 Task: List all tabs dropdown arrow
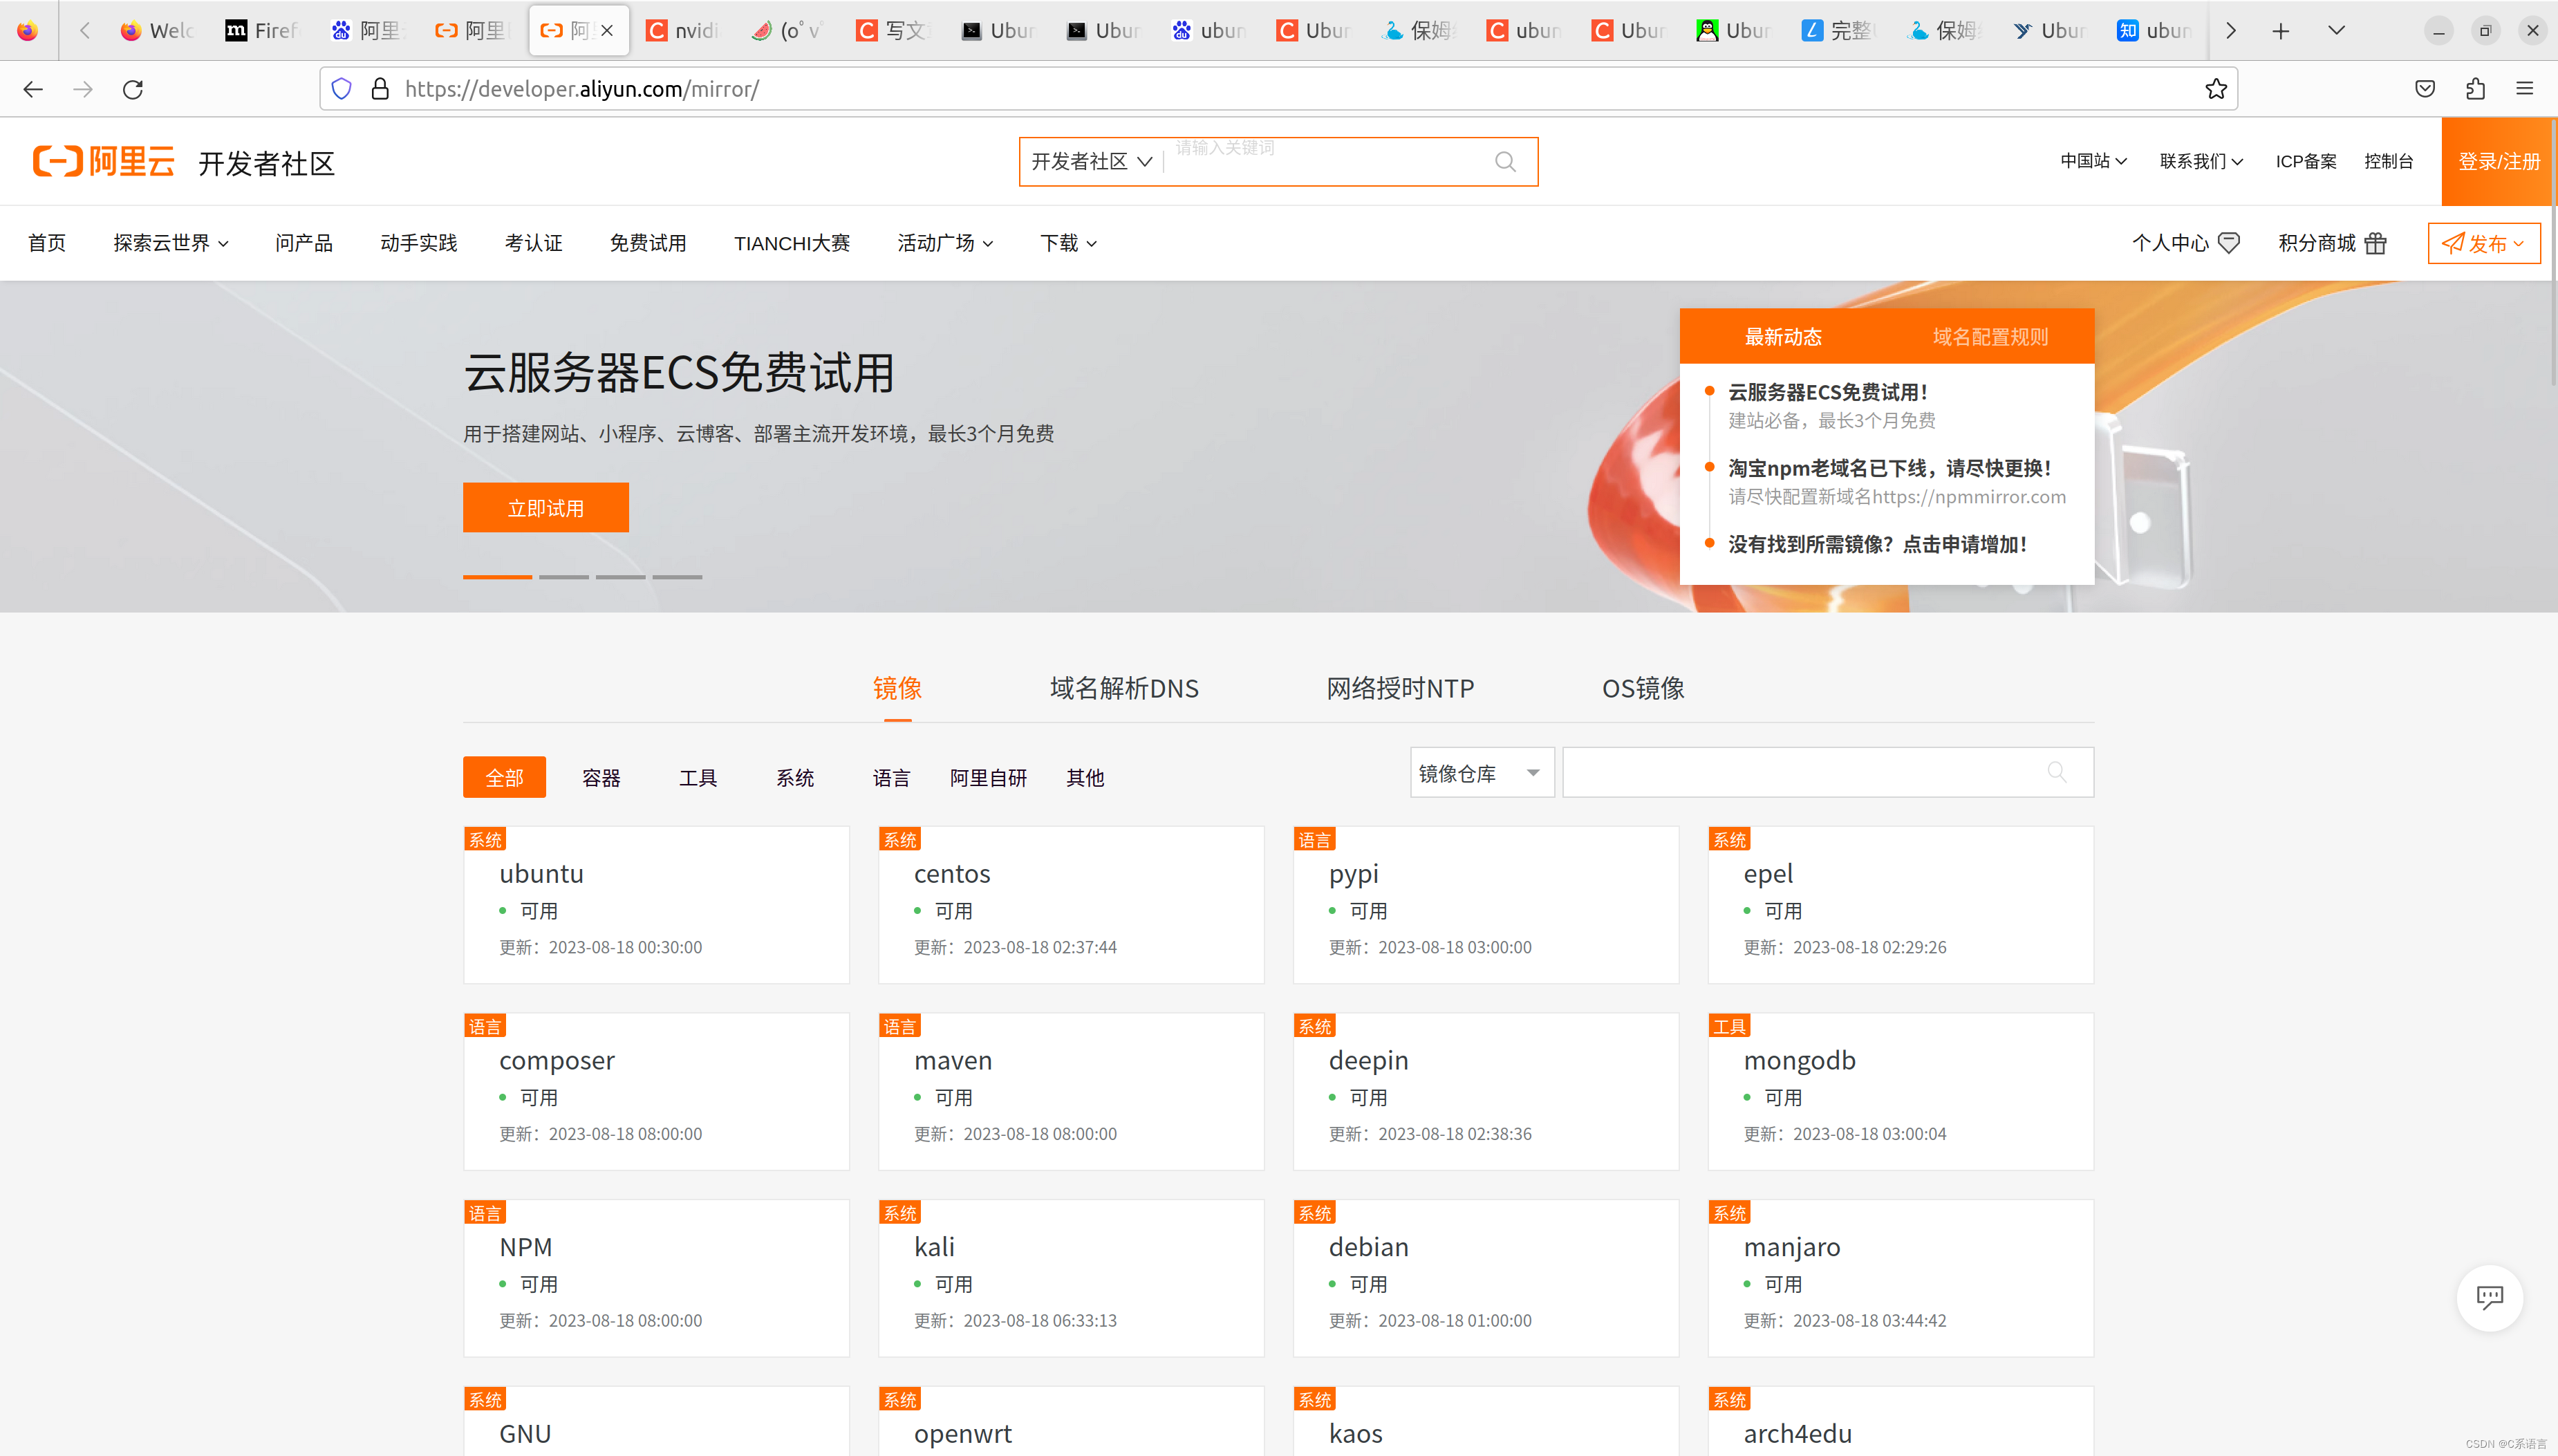click(2336, 31)
